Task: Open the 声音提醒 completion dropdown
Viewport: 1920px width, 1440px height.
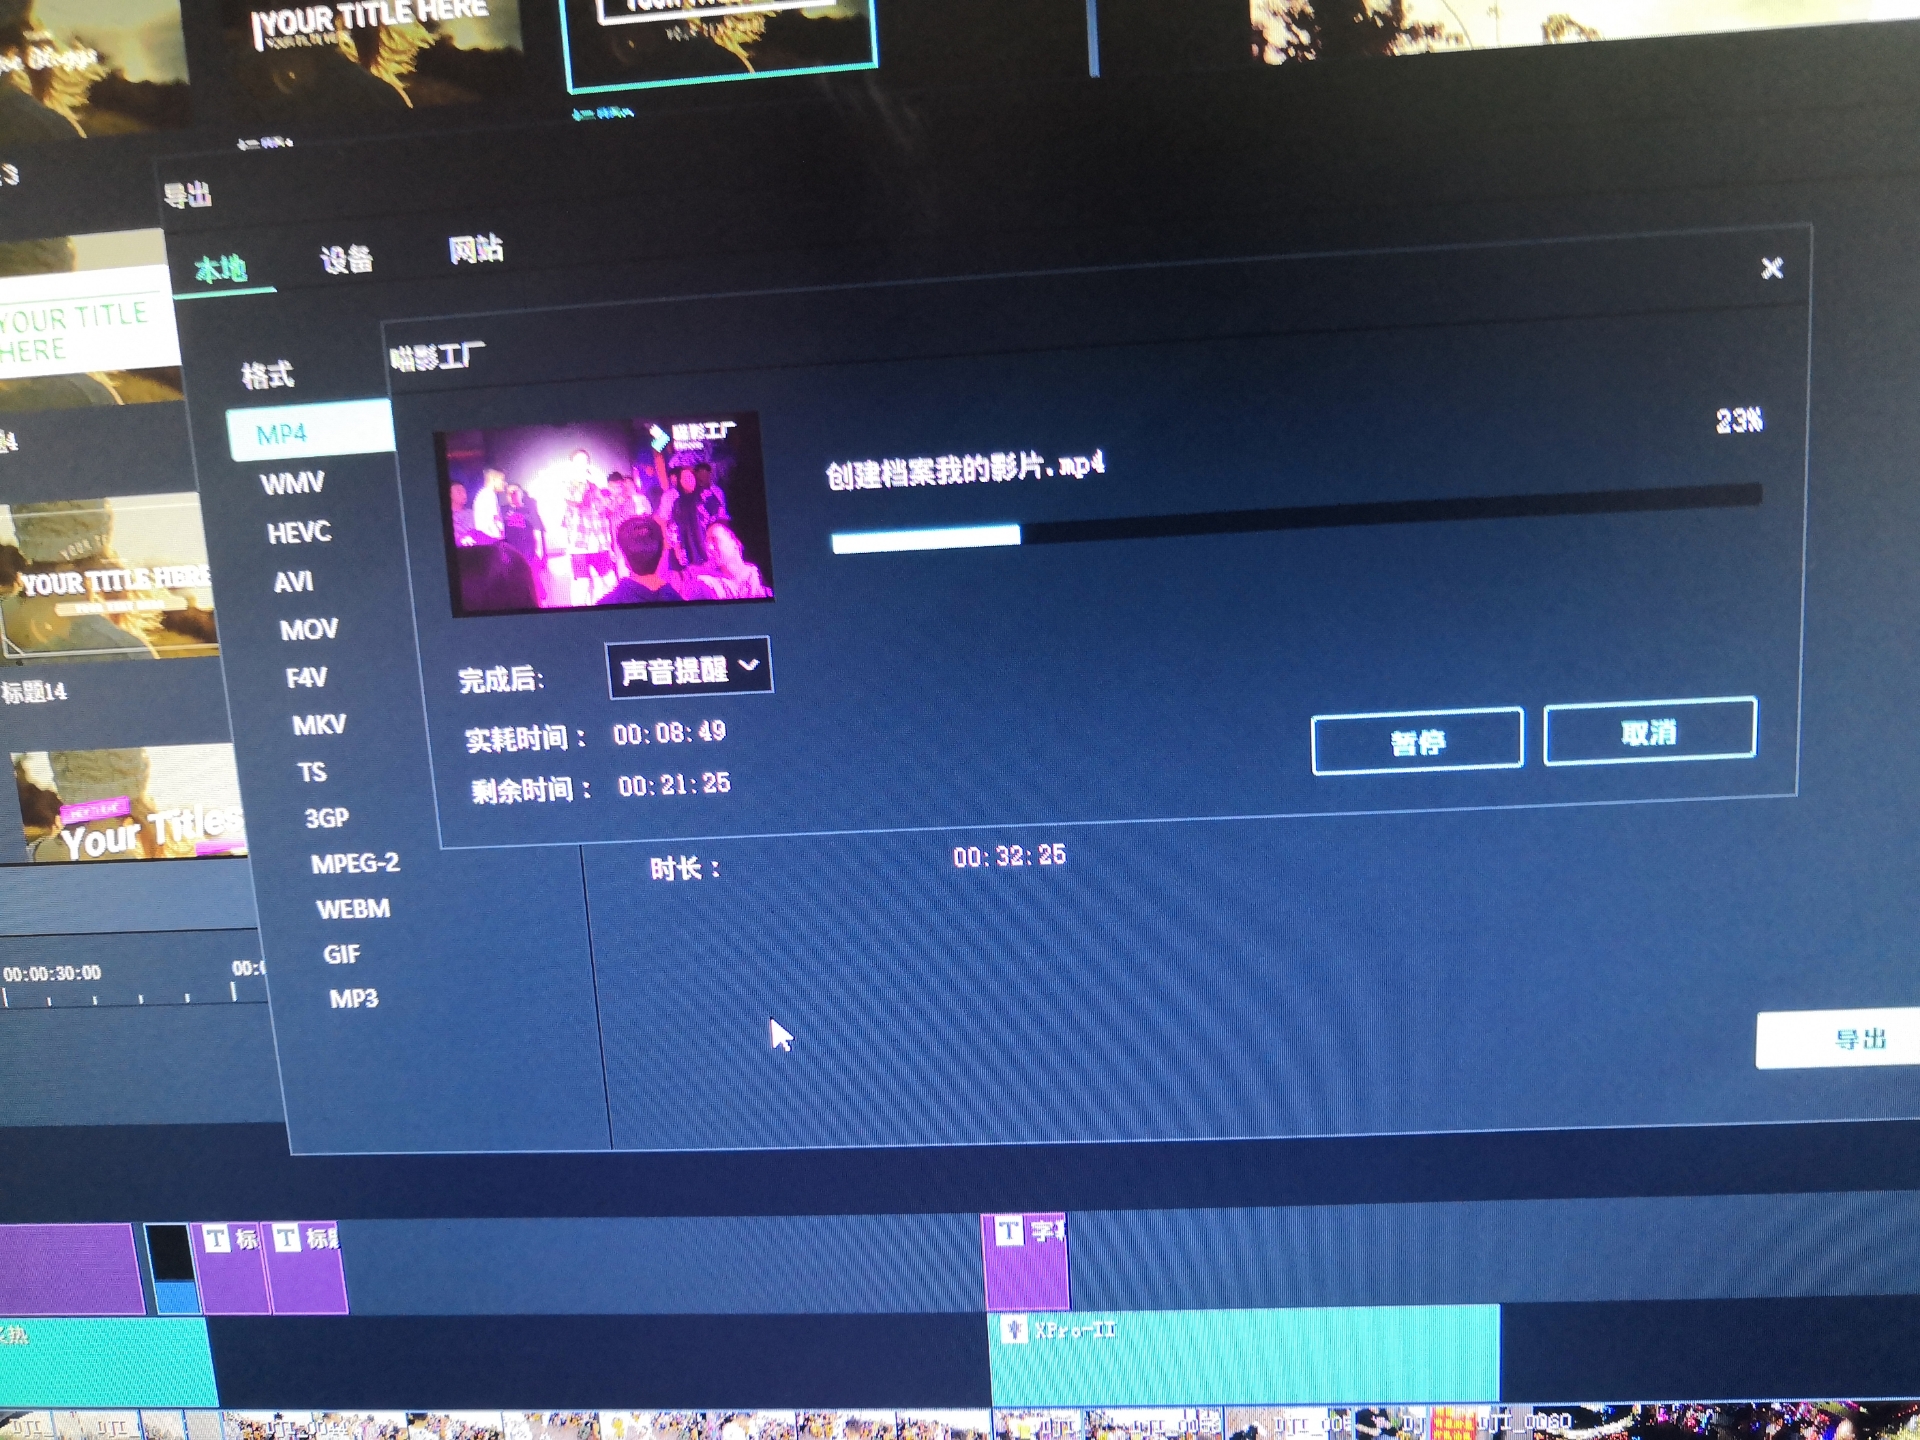Action: point(689,668)
